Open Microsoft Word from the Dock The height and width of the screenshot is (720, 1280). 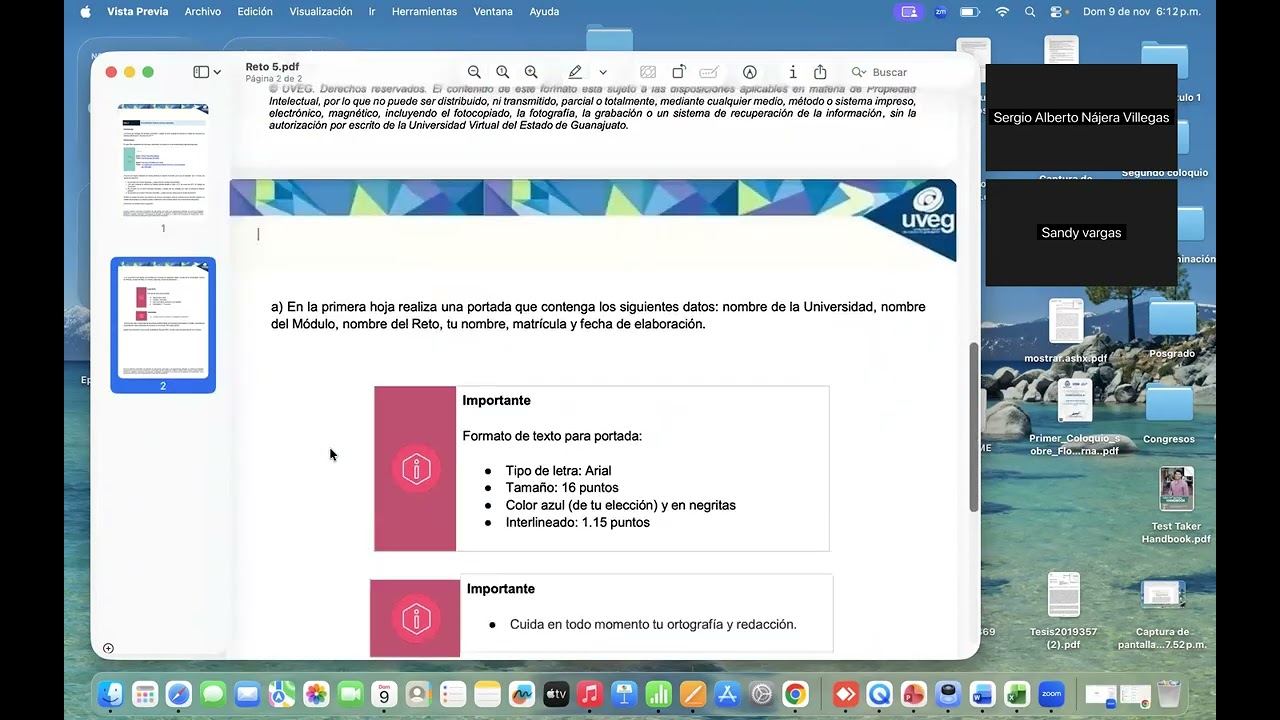coord(982,694)
